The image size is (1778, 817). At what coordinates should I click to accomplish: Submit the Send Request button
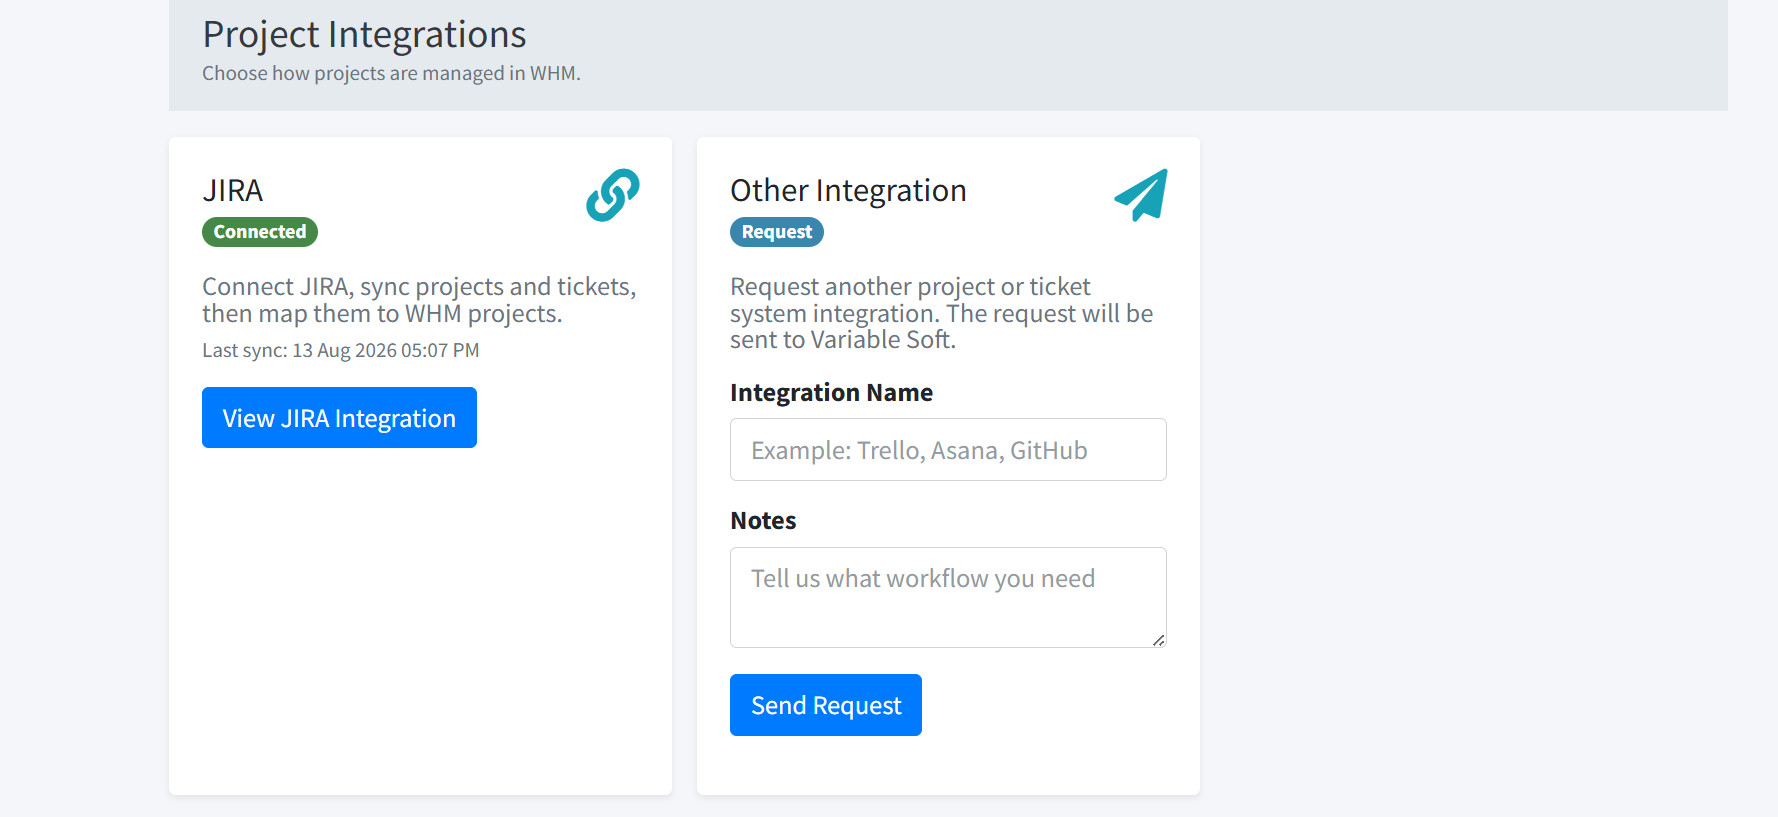point(826,705)
